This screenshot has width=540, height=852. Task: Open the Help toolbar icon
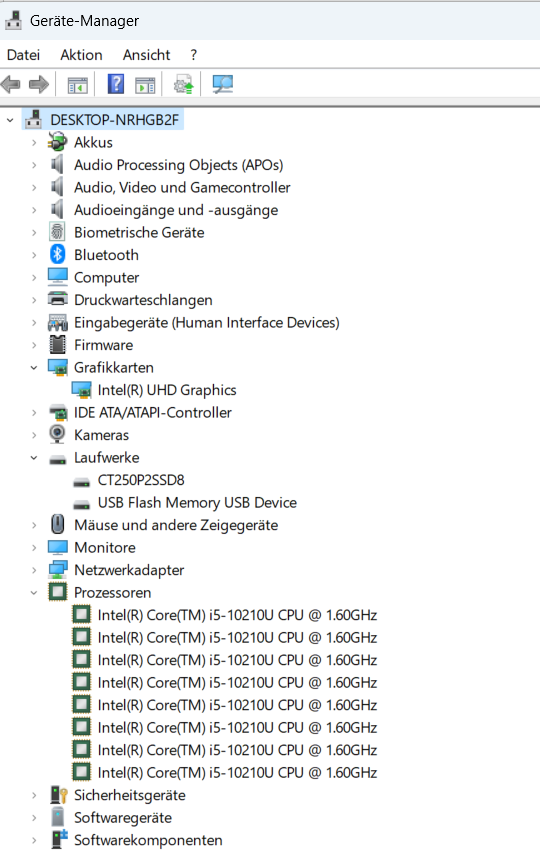116,84
